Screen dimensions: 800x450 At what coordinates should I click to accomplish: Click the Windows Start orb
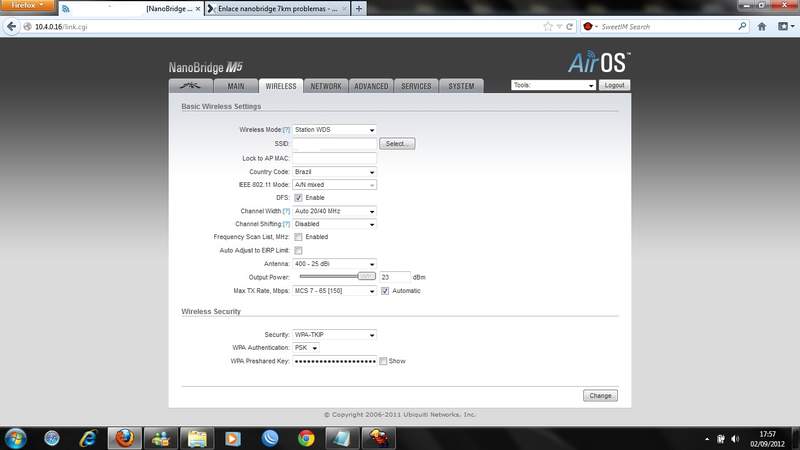click(x=15, y=438)
